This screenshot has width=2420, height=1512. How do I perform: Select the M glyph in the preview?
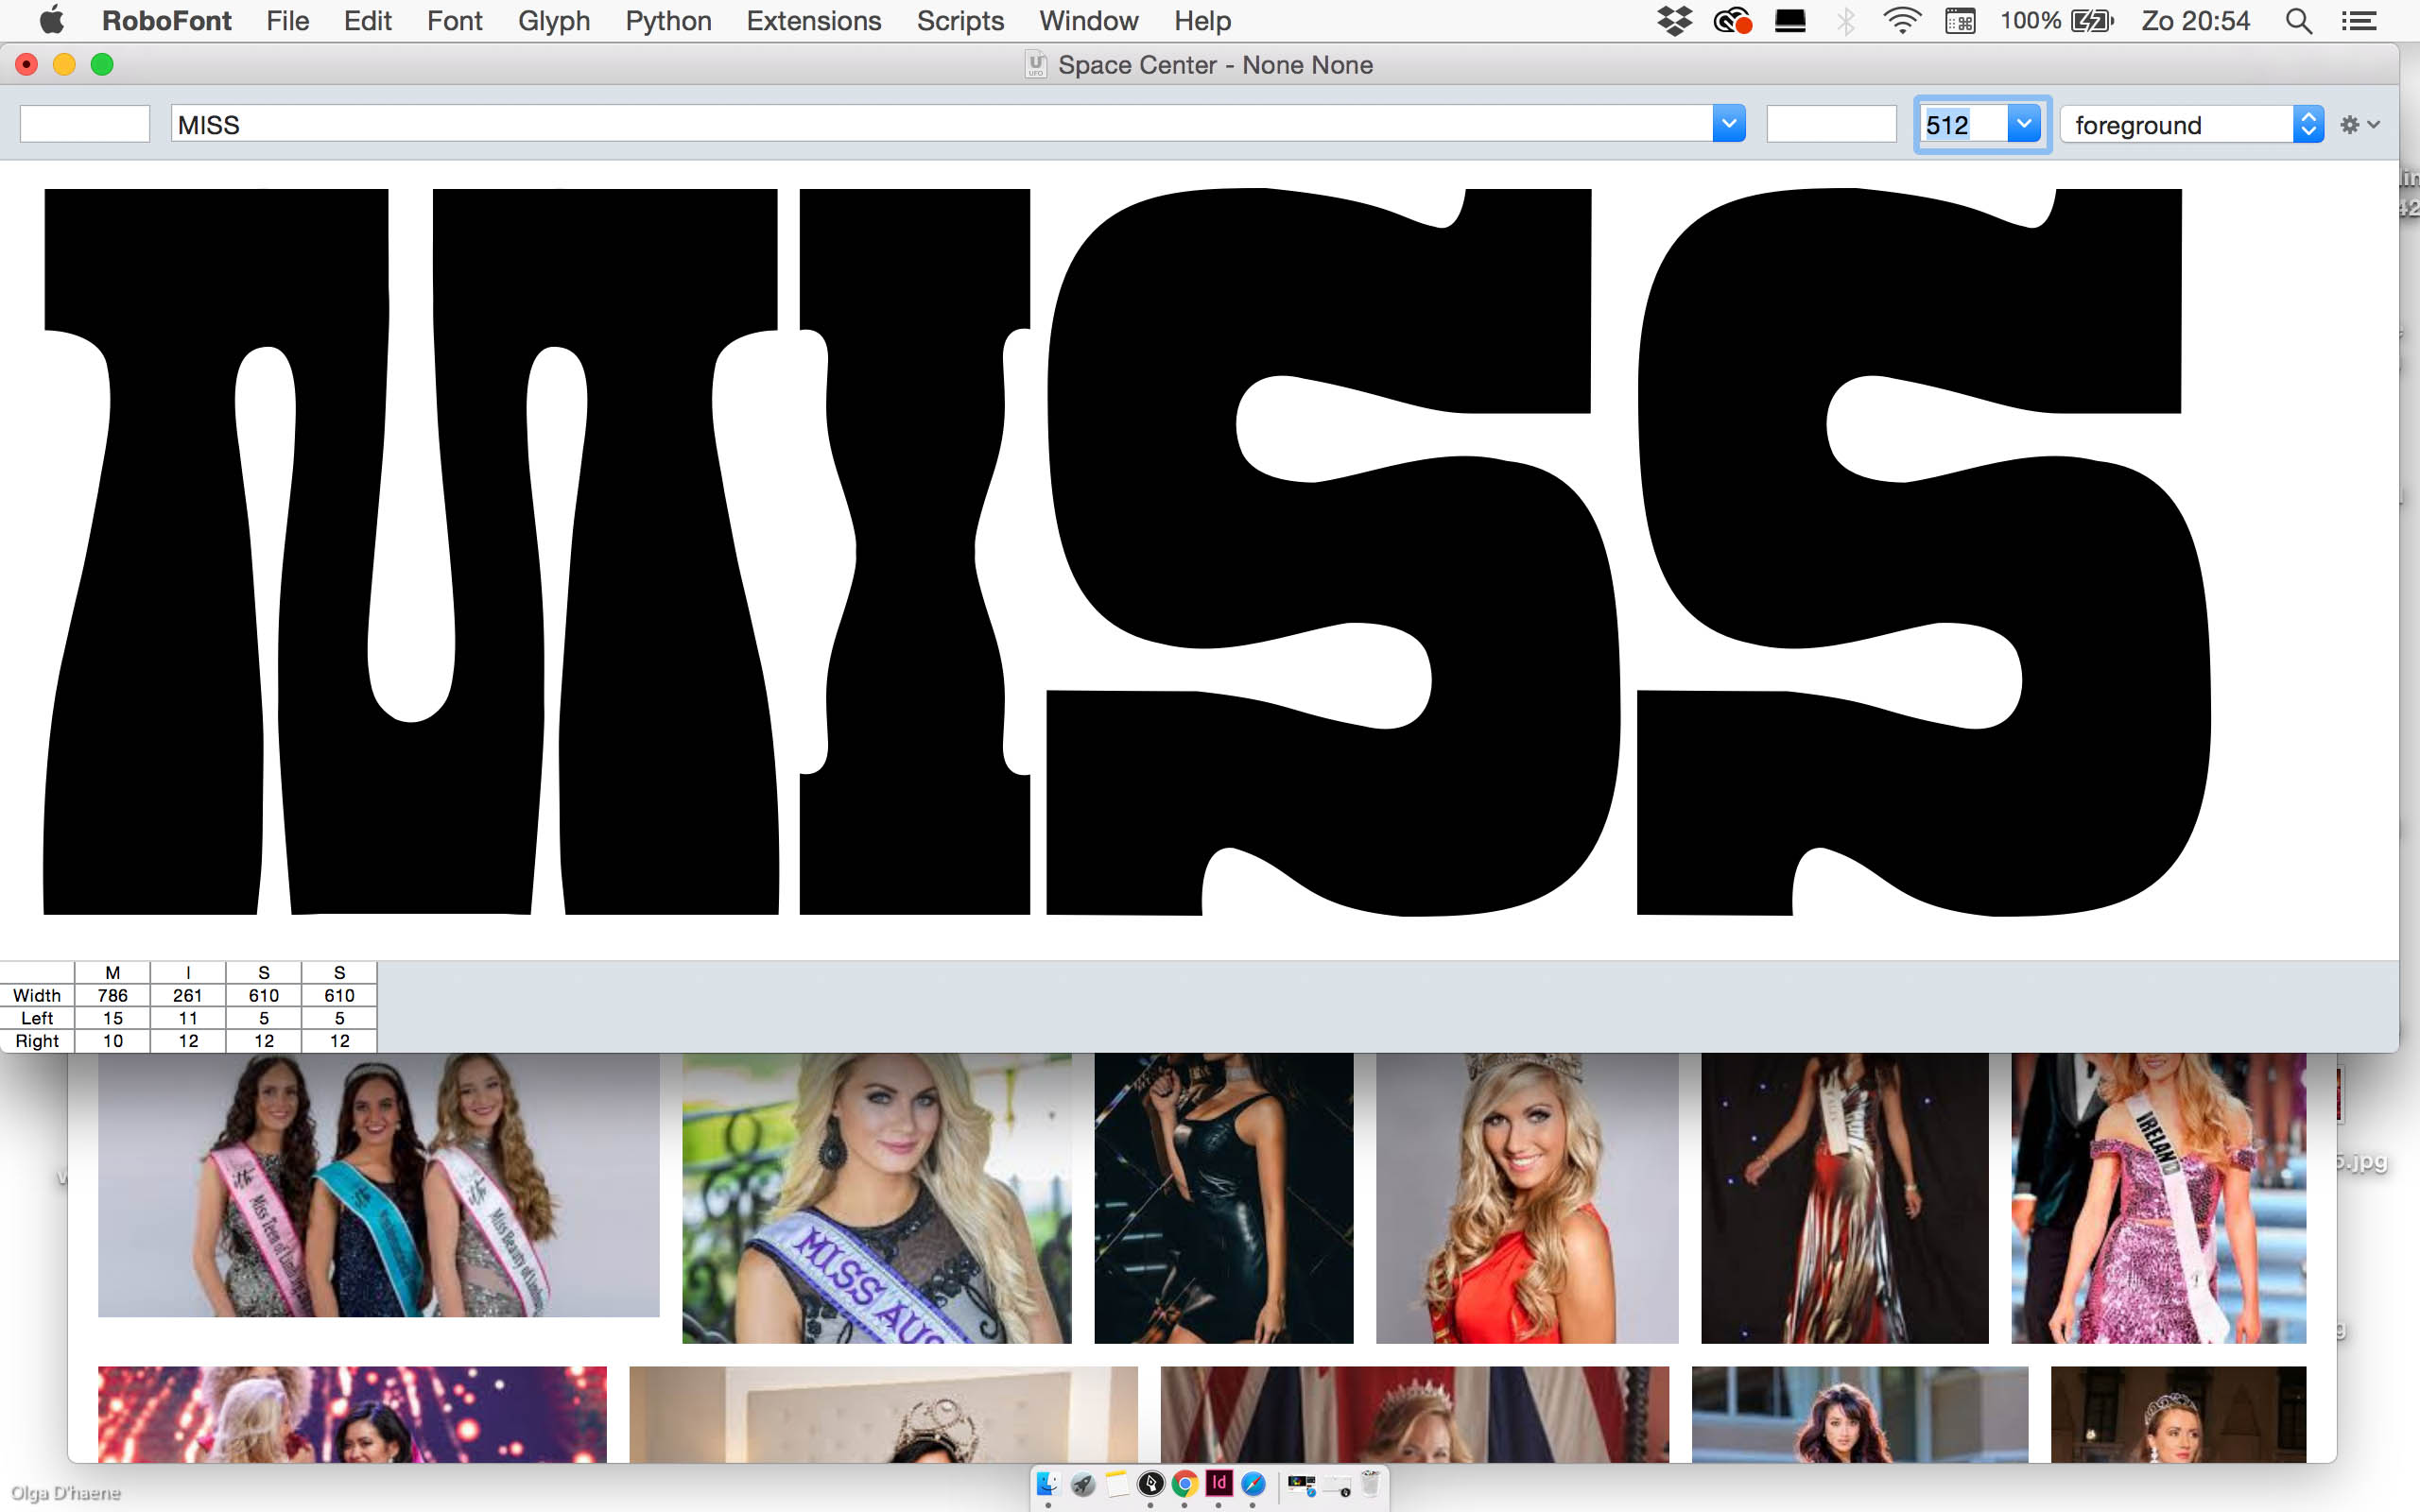point(411,551)
